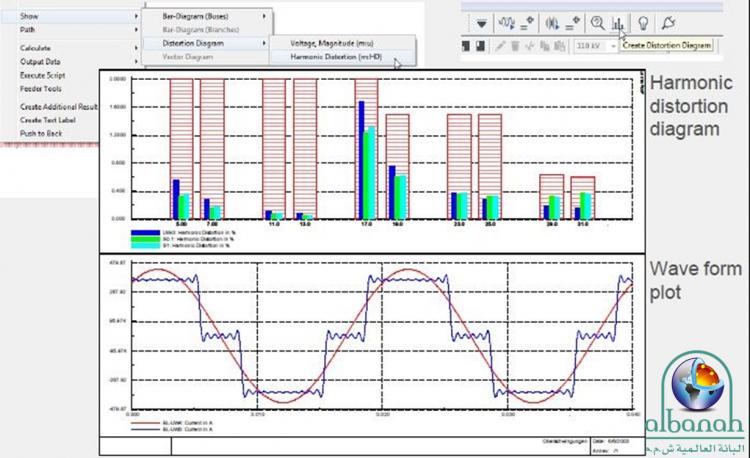
Task: Click the magnifier with question mark icon
Action: click(597, 22)
